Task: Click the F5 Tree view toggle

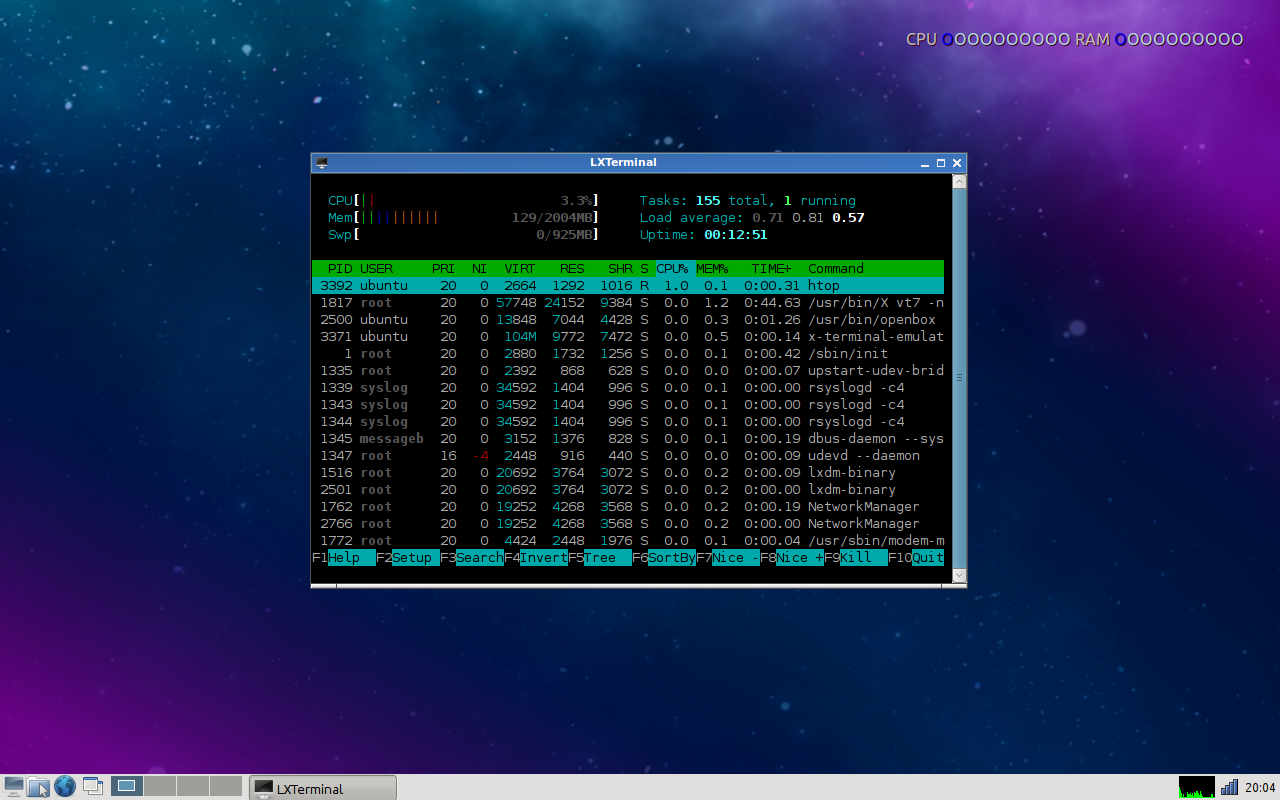Action: coord(607,558)
